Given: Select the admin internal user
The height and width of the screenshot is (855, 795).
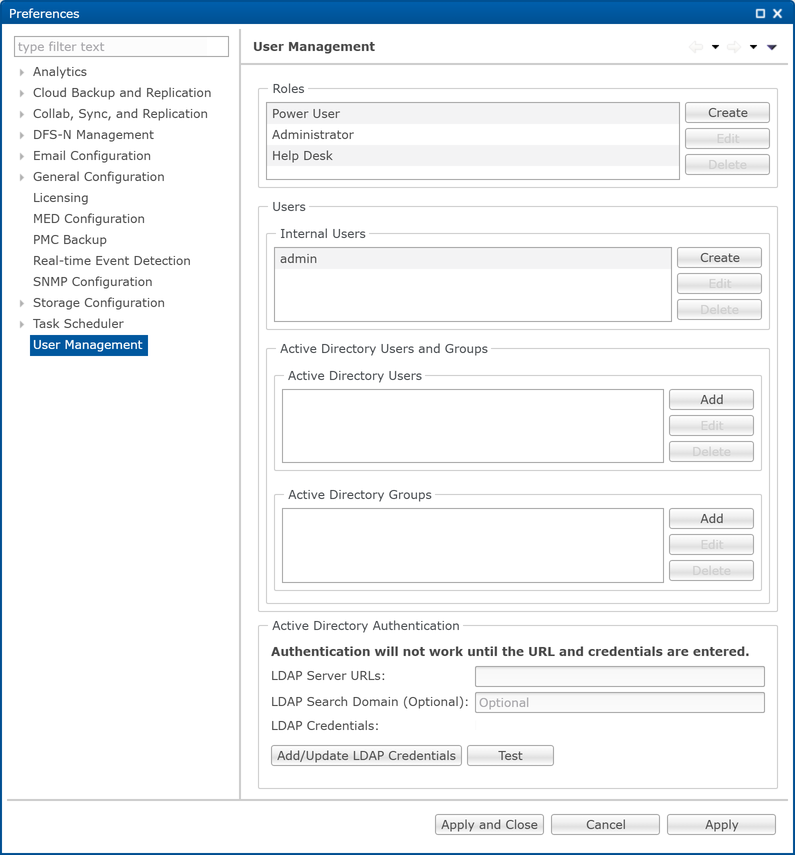Looking at the screenshot, I should [x=472, y=258].
